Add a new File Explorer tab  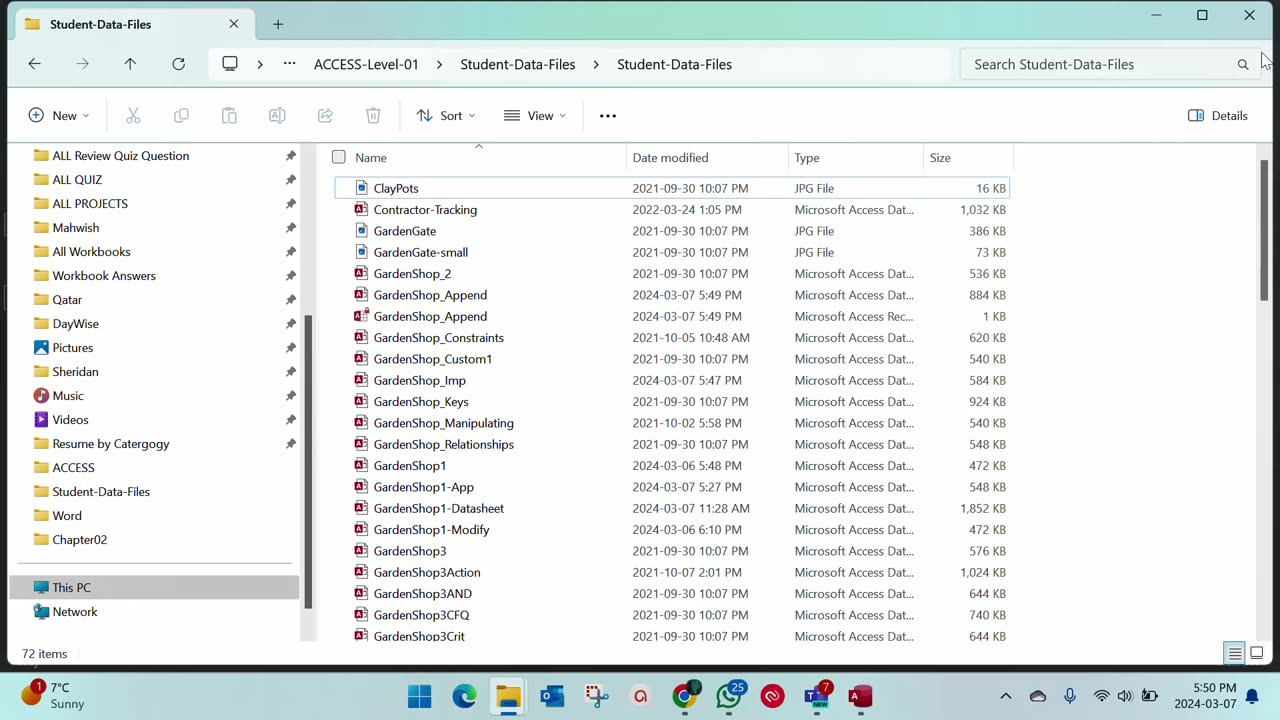point(278,24)
